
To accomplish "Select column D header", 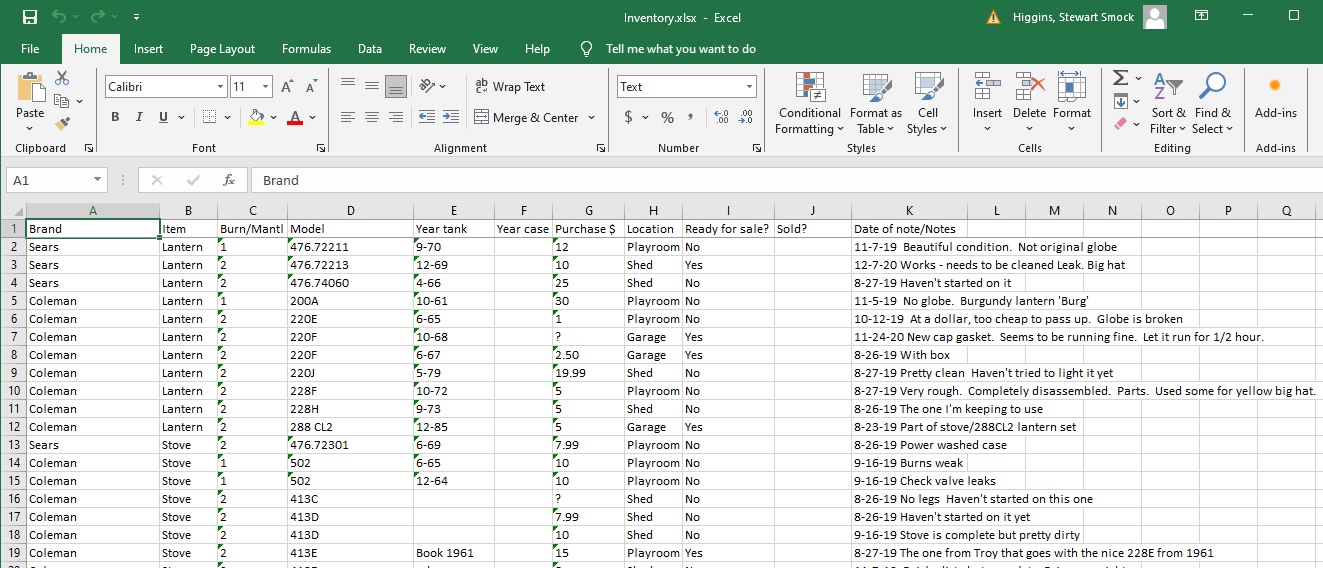I will (350, 210).
